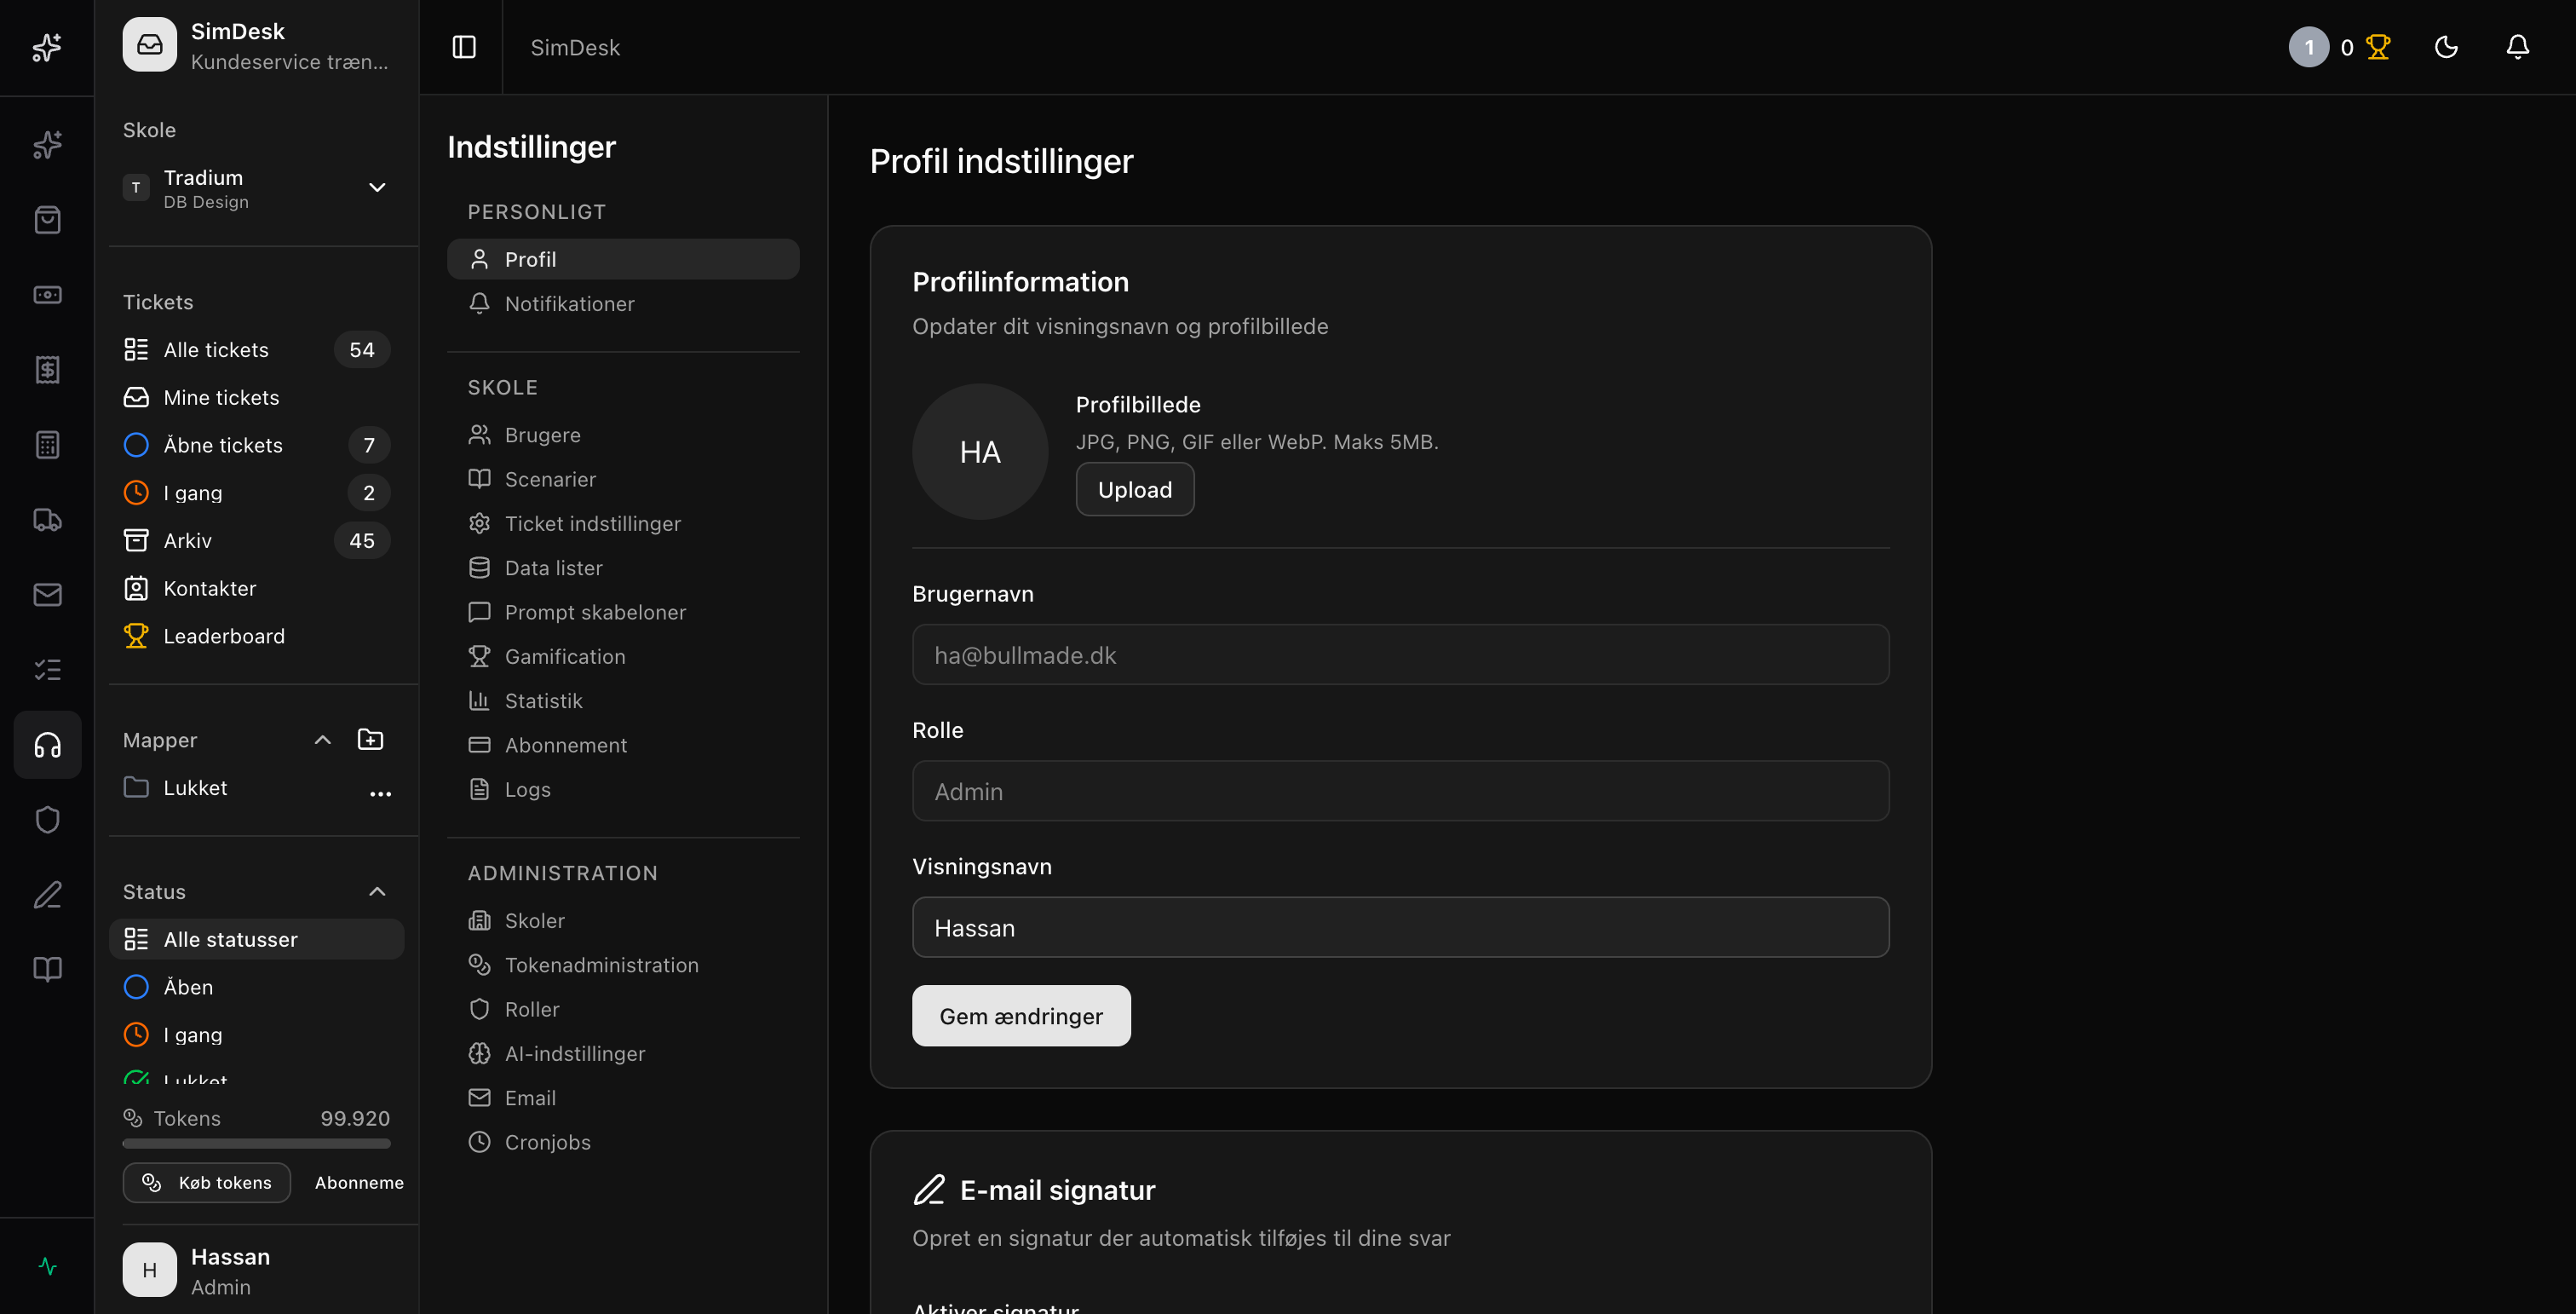Image resolution: width=2576 pixels, height=1314 pixels.
Task: Click the new folder icon beside Mapper
Action: coord(370,740)
